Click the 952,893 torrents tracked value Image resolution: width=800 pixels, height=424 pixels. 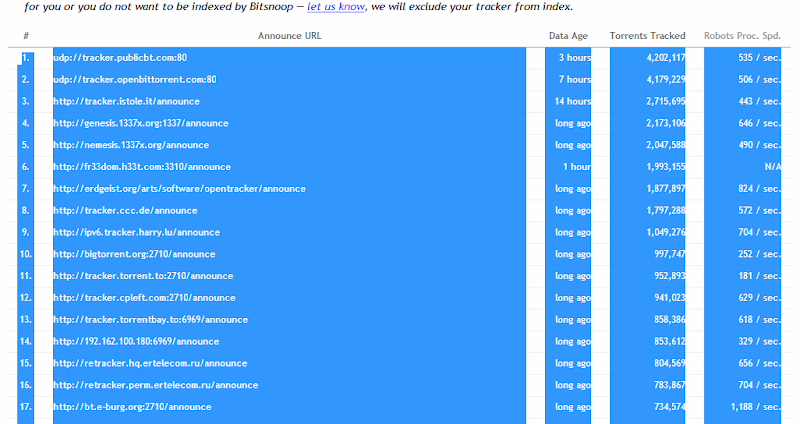[x=670, y=276]
